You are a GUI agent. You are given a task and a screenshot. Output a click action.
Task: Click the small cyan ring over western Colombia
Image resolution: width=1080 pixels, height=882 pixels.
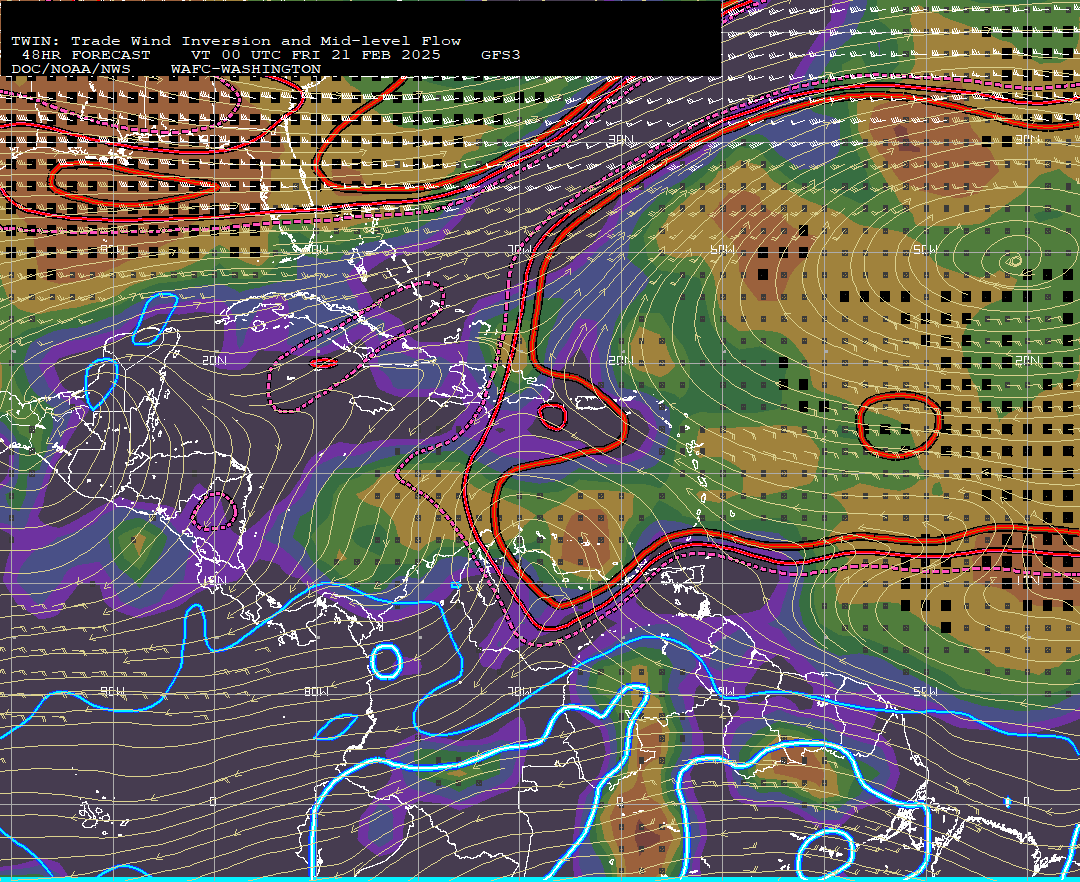[x=386, y=662]
